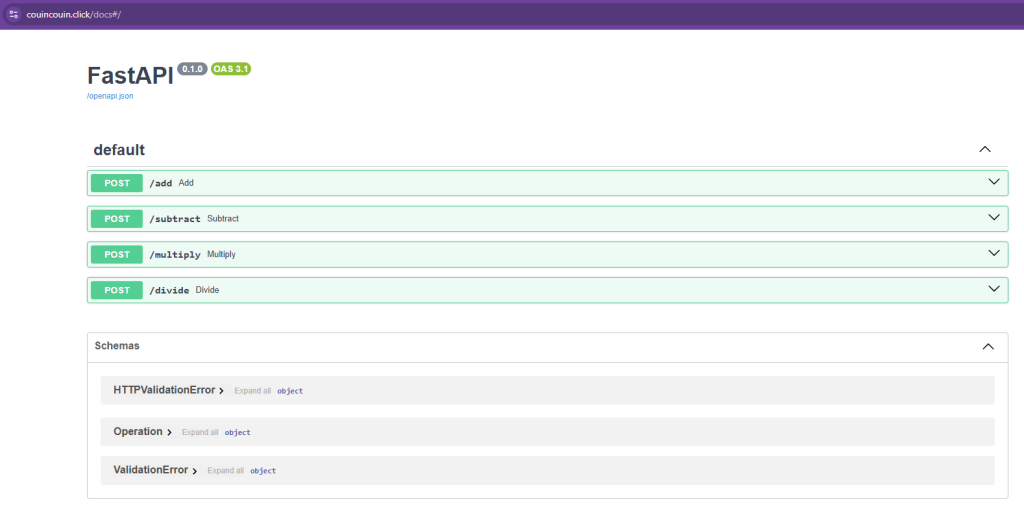Expand the HTTPValidationError schema arrow
The height and width of the screenshot is (511, 1024).
click(x=221, y=391)
